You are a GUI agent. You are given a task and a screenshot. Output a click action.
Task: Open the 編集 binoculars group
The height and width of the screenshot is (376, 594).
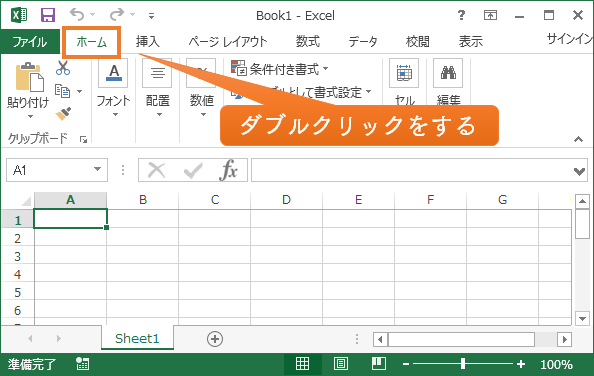click(448, 83)
